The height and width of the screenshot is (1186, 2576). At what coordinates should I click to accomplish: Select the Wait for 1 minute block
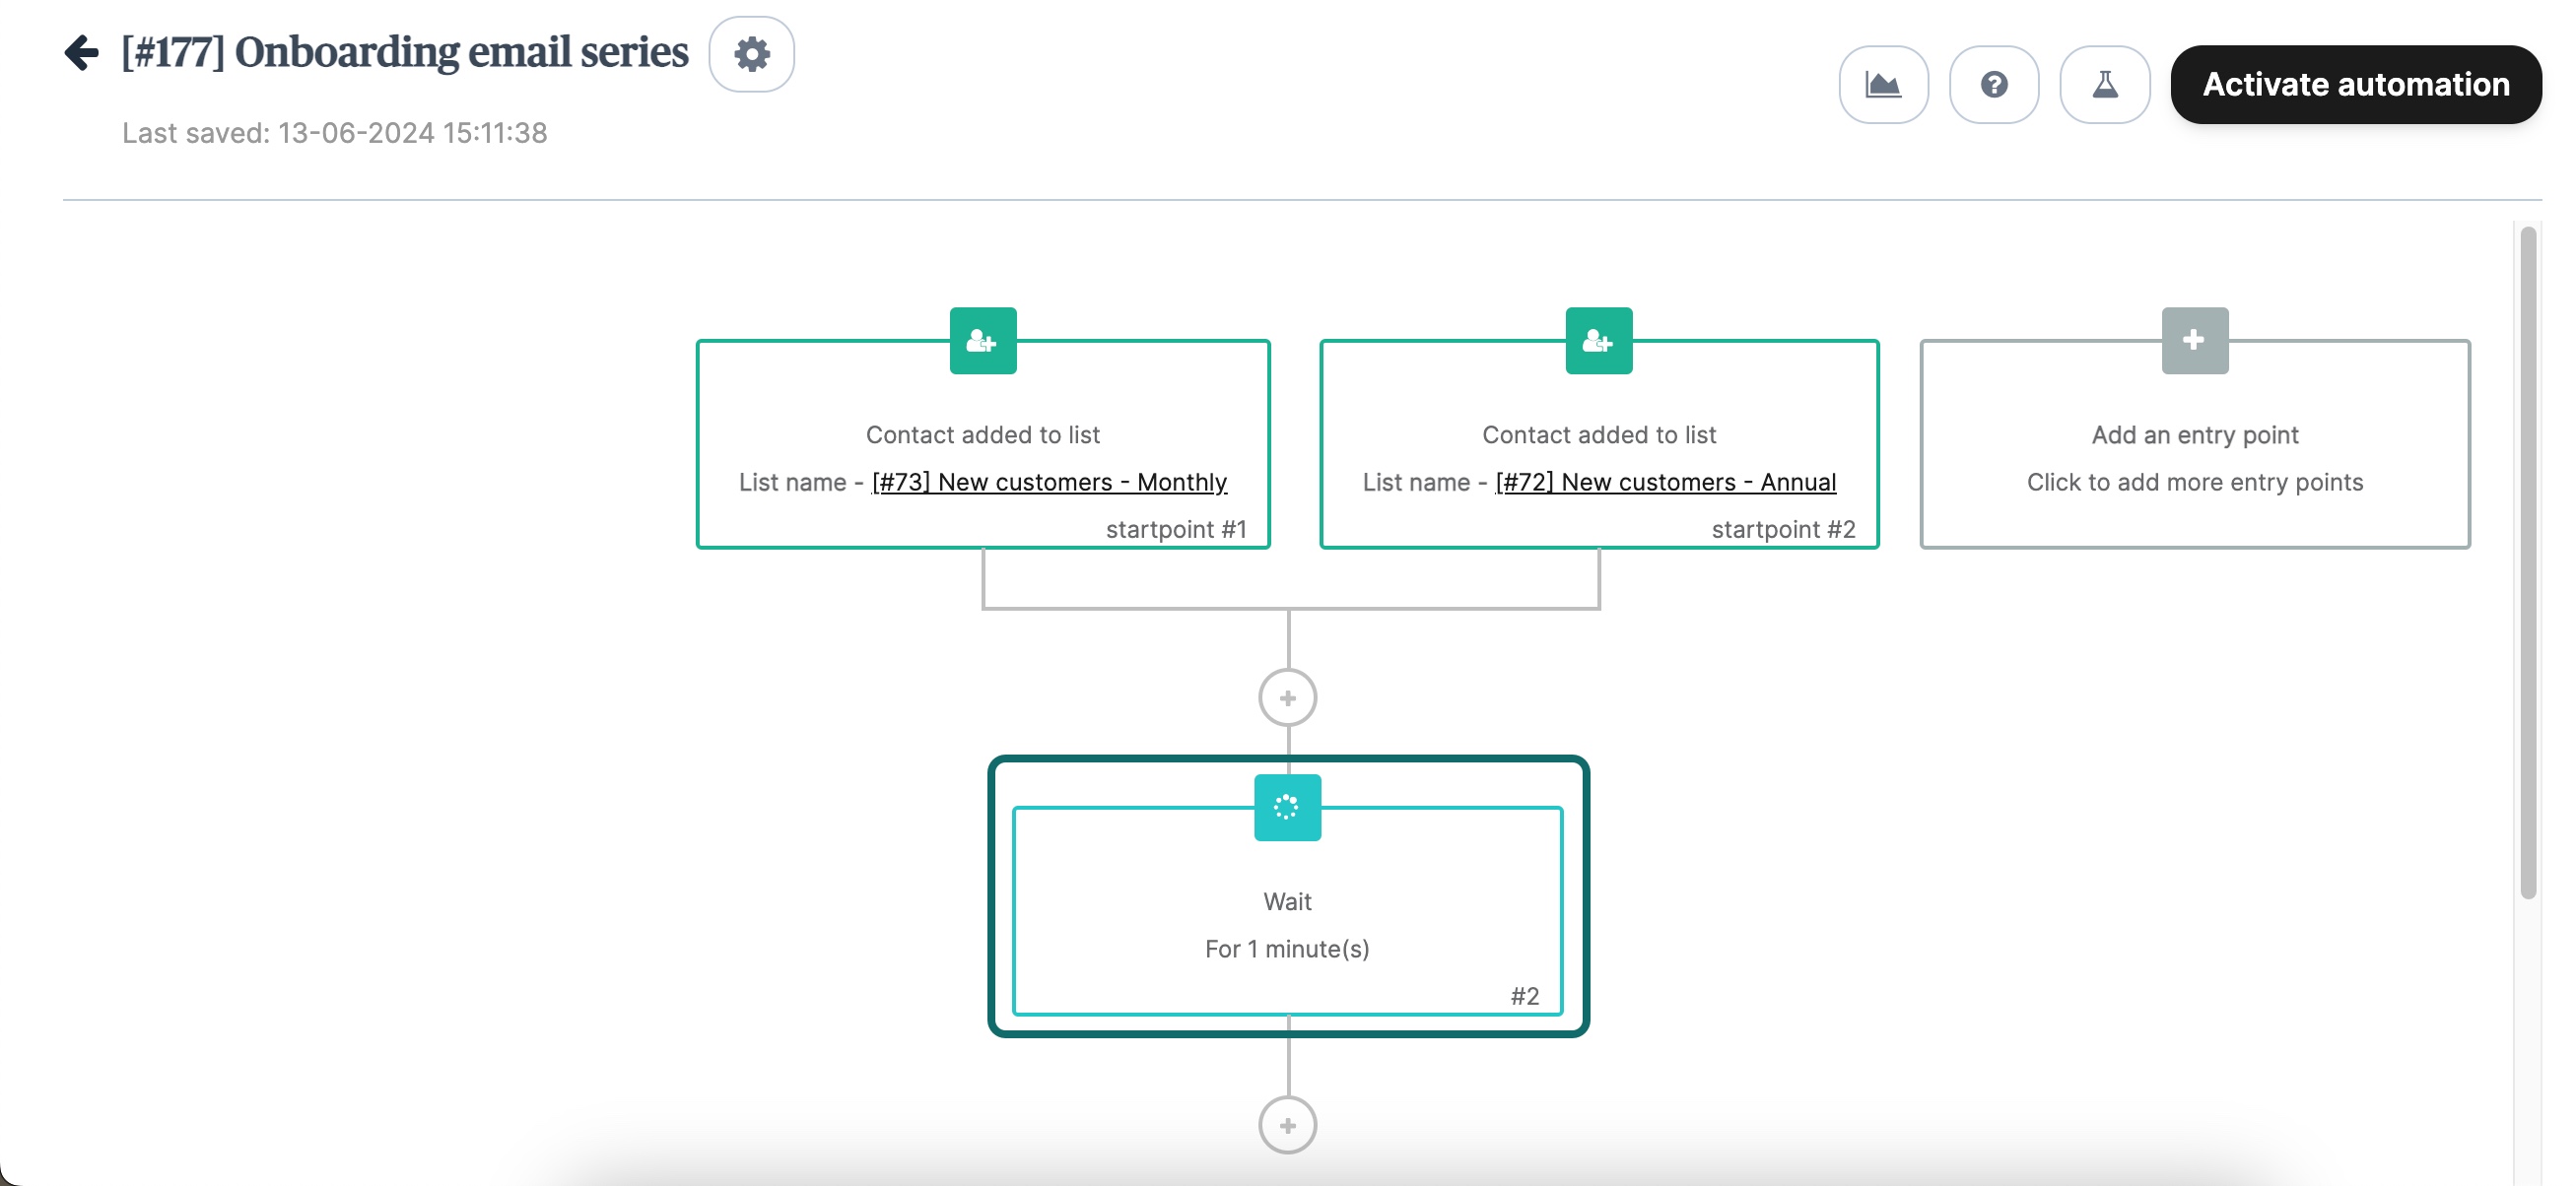(x=1287, y=925)
